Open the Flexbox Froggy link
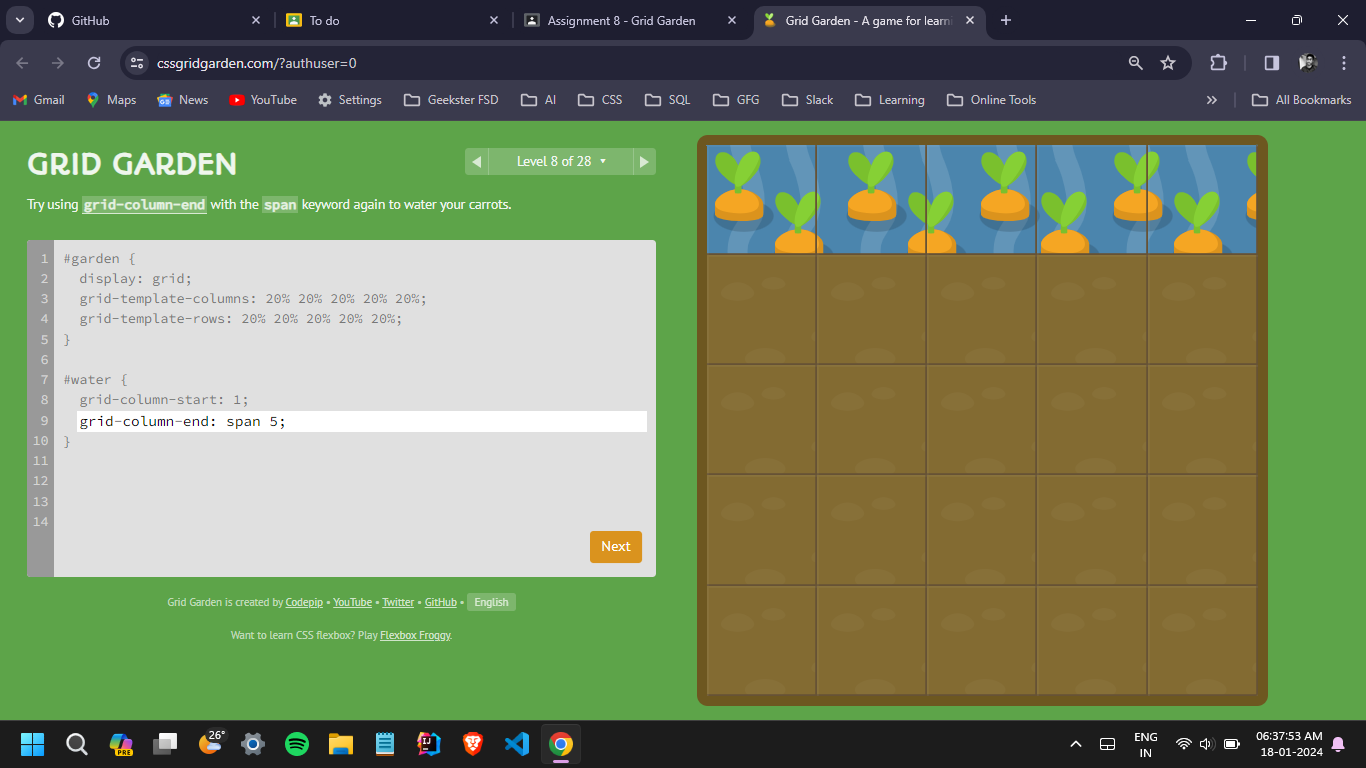 point(415,635)
